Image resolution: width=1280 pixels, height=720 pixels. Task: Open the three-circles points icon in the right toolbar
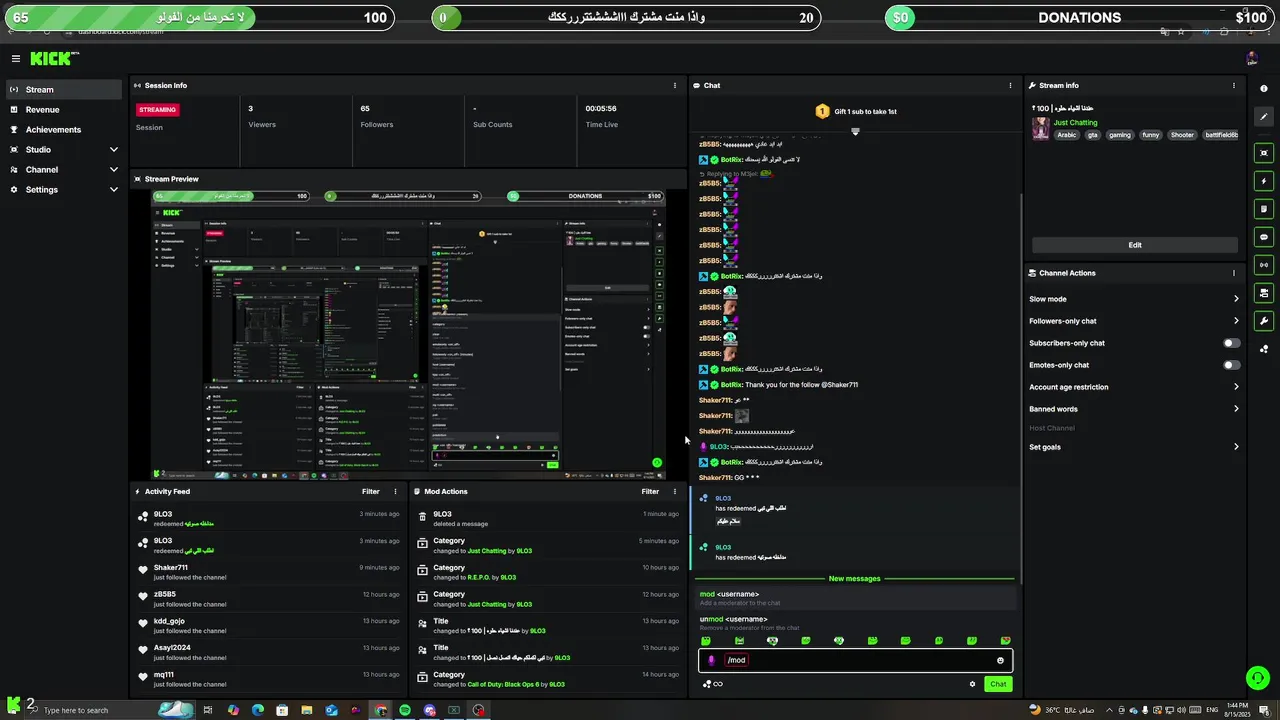coord(1264,349)
